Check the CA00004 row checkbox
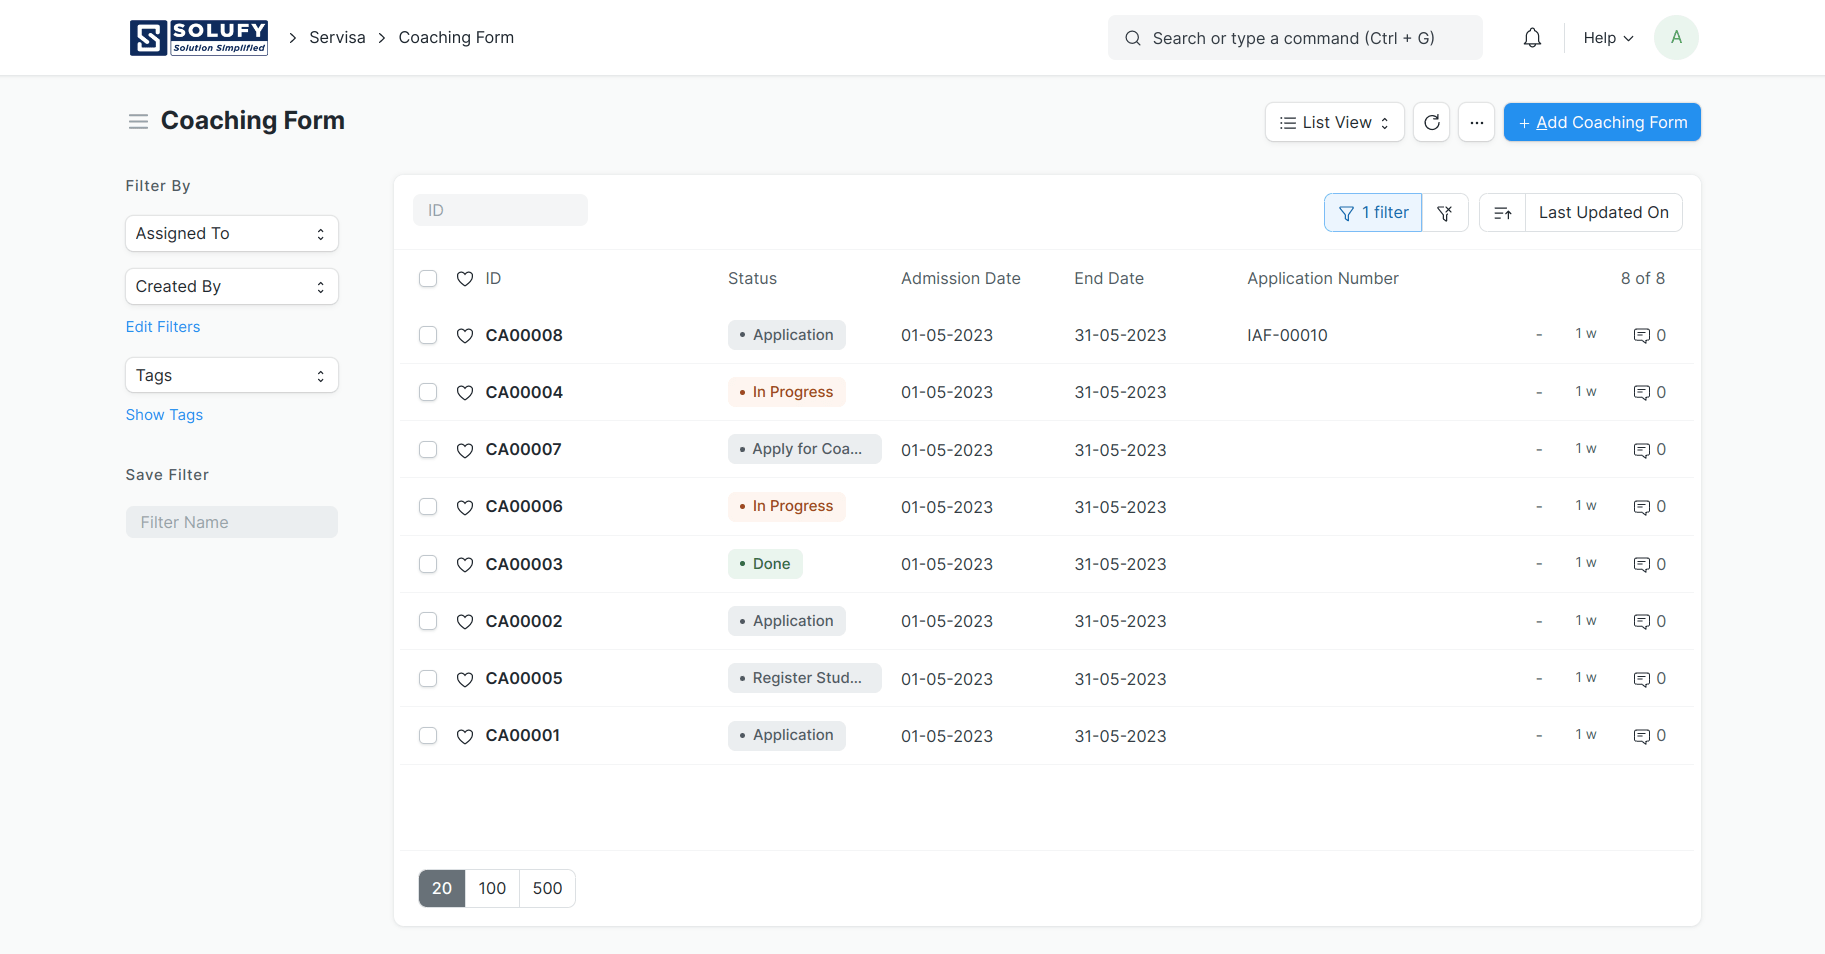The image size is (1825, 954). click(x=428, y=392)
